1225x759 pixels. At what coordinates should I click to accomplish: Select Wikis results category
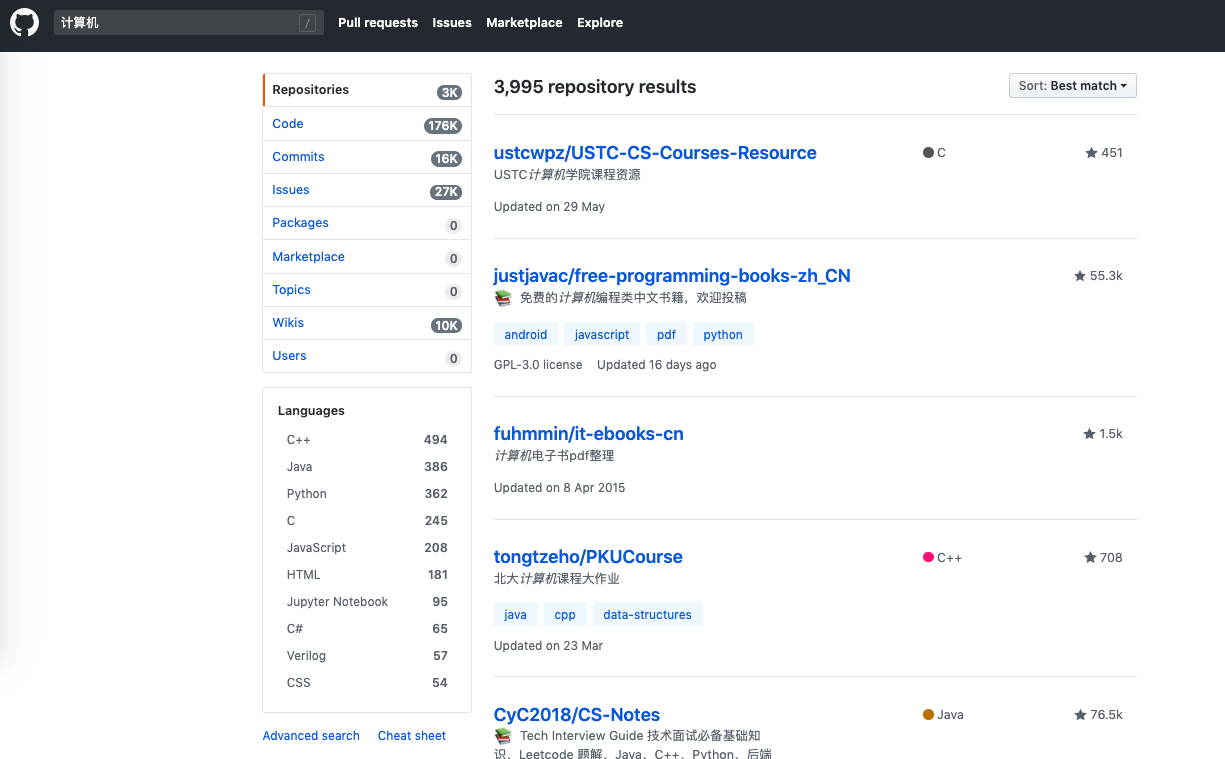point(367,323)
